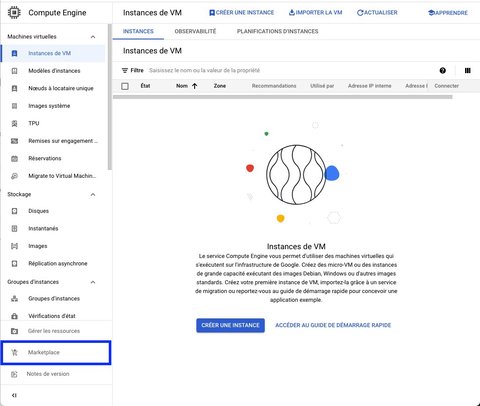Image resolution: width=480 pixels, height=406 pixels.
Task: Click the Instantanés sidebar icon
Action: point(14,229)
